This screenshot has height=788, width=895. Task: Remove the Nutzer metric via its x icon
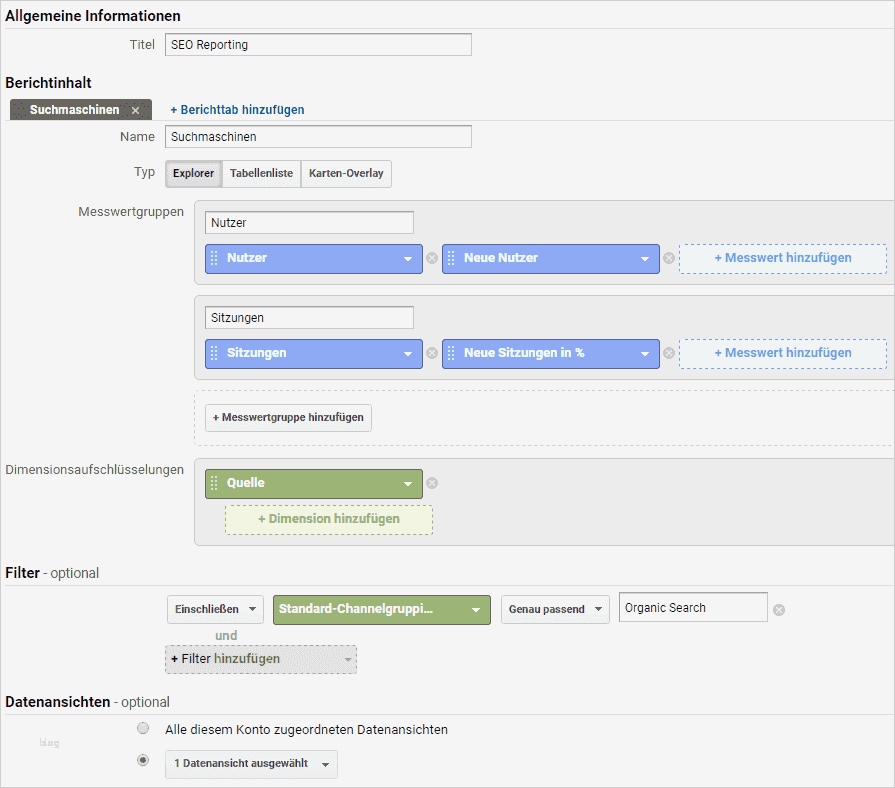click(x=432, y=258)
